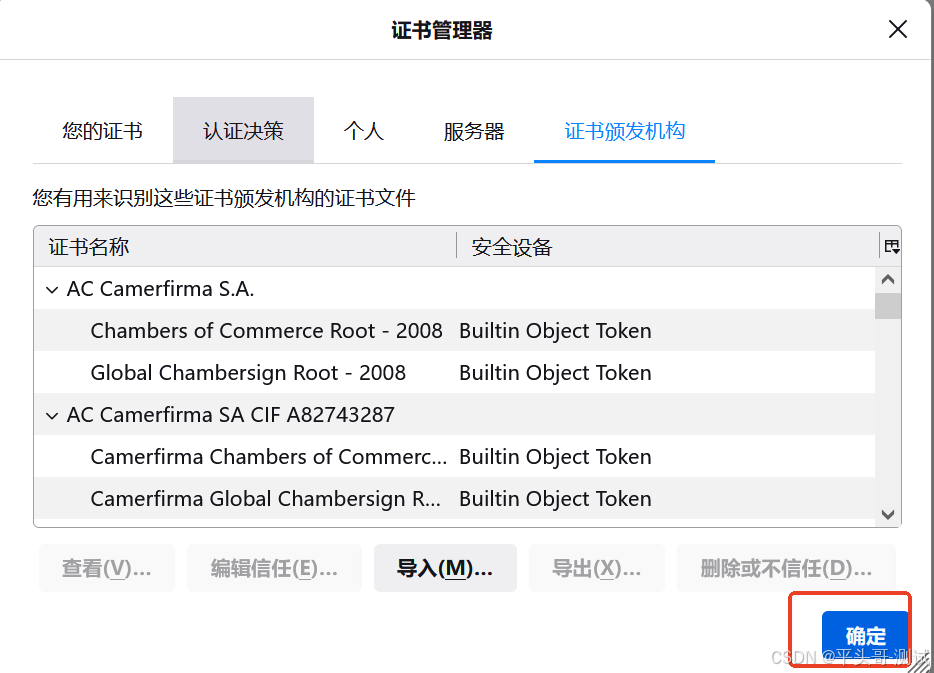Click the scrollbar down arrow in certificate list
The image size is (934, 673).
coord(888,514)
